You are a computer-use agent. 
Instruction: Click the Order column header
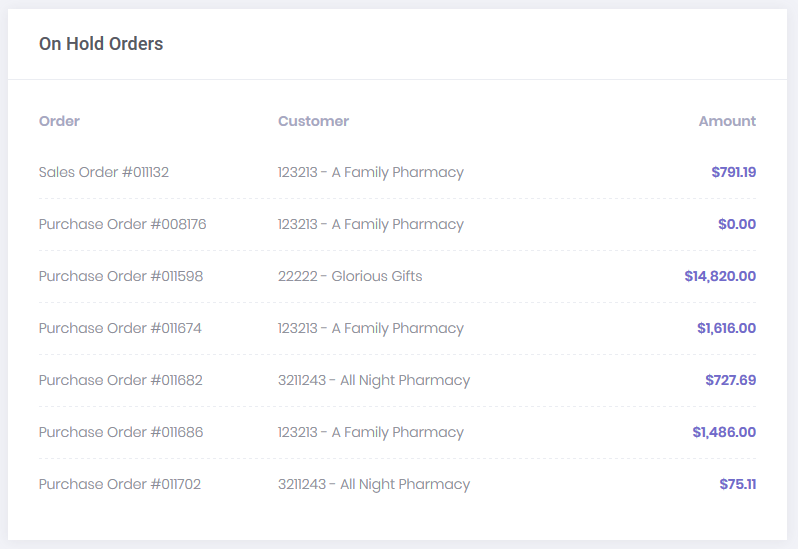(59, 121)
